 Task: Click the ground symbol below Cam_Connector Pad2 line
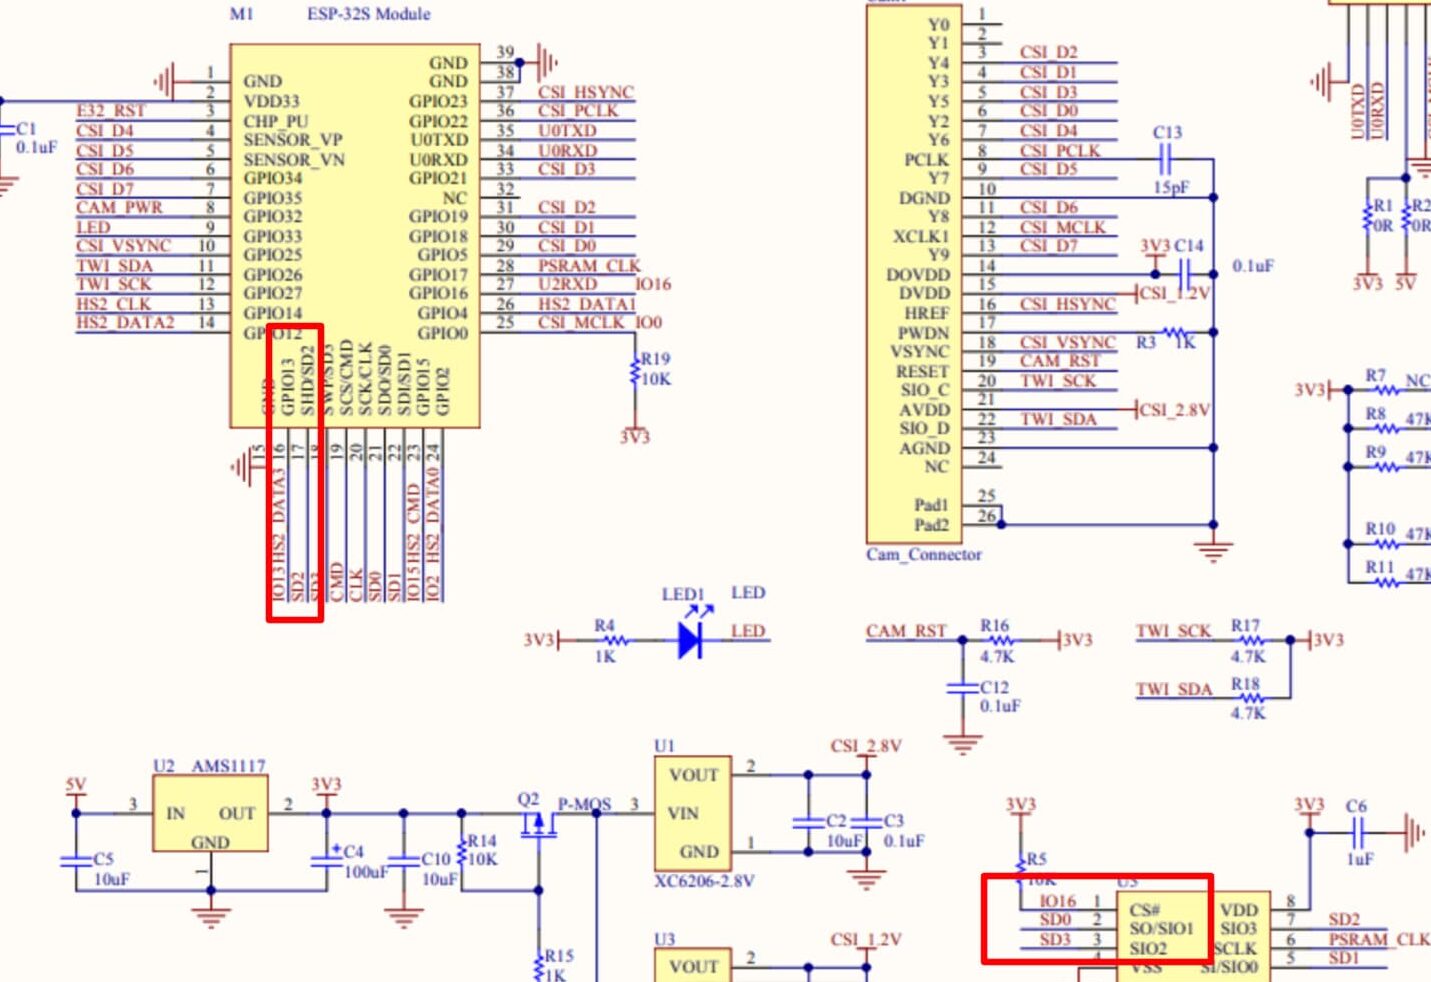1213,551
